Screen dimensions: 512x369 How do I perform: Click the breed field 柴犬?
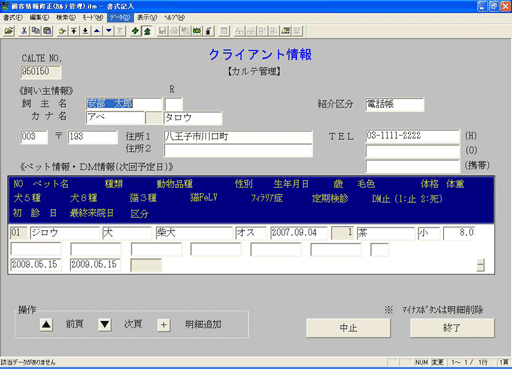(x=194, y=233)
